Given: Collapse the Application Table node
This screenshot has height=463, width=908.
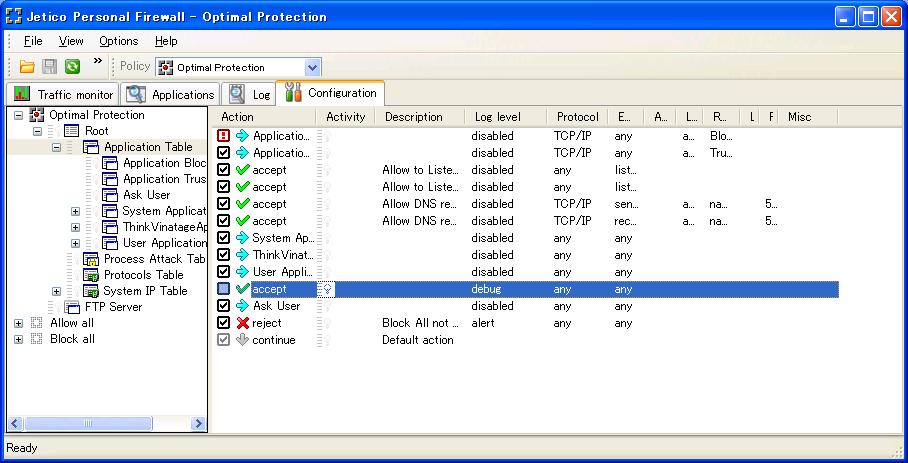Looking at the screenshot, I should pos(56,148).
